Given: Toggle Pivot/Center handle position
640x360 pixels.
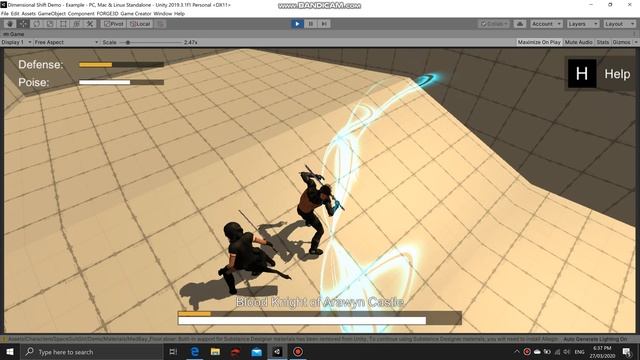Looking at the screenshot, I should [113, 24].
